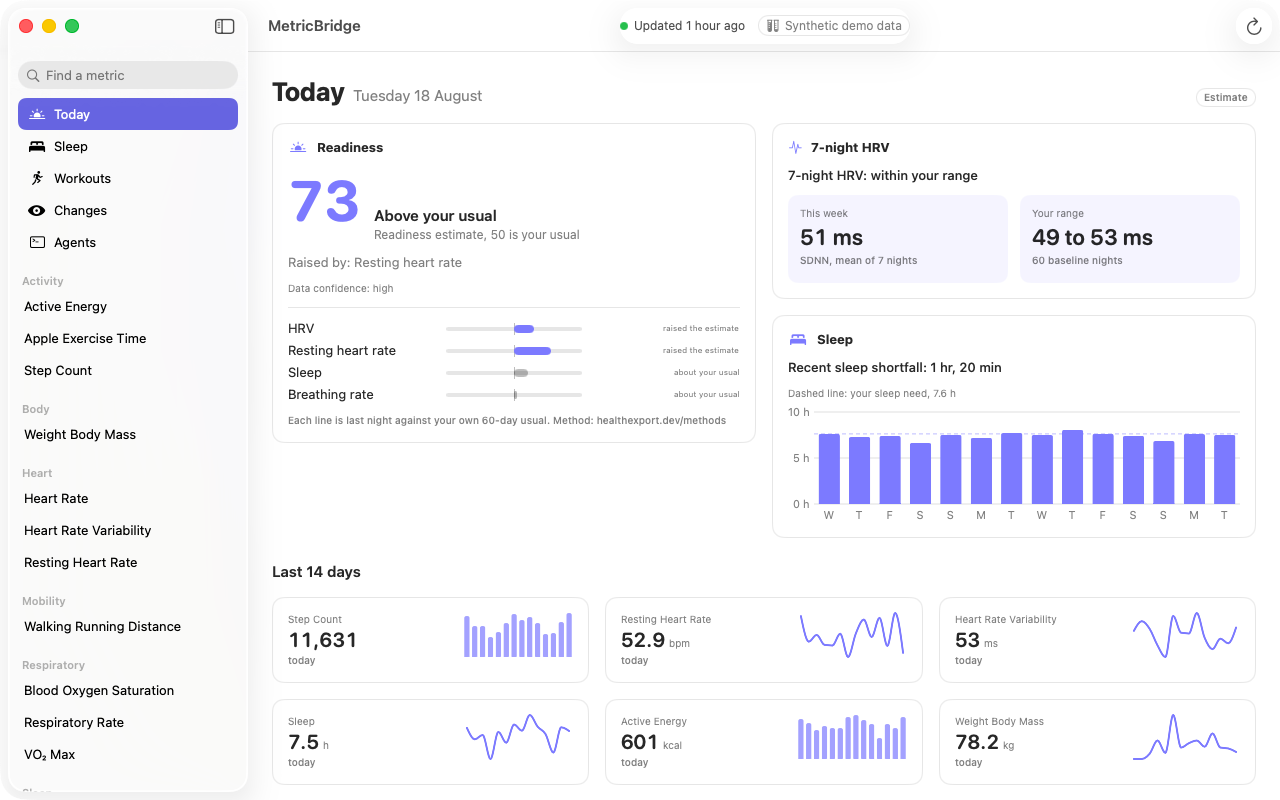Click the waveform icon in the 7-night HRV card
Image resolution: width=1280 pixels, height=800 pixels.
click(795, 147)
